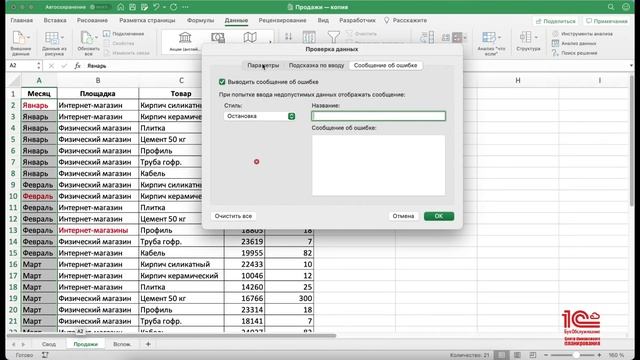Click the Outline structure icon
Viewport: 640px width, 360px height.
pyautogui.click(x=525, y=37)
